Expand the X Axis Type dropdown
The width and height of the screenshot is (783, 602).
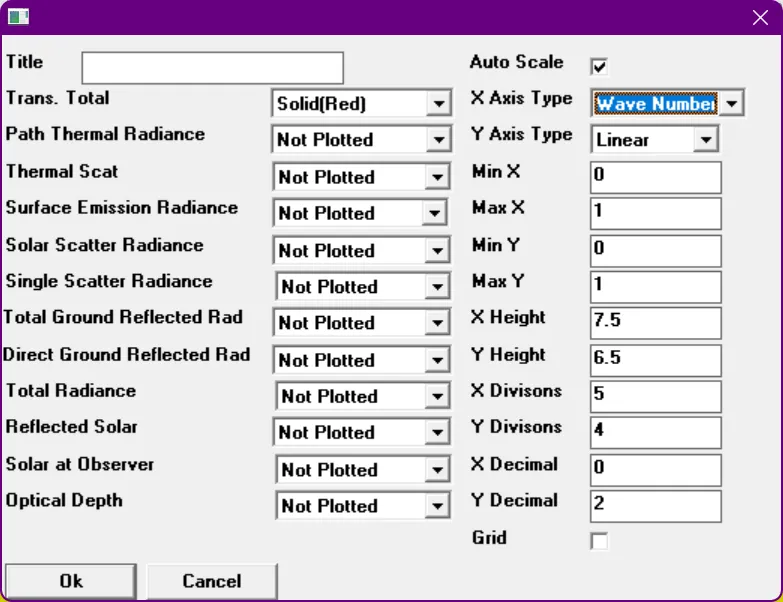coord(732,104)
